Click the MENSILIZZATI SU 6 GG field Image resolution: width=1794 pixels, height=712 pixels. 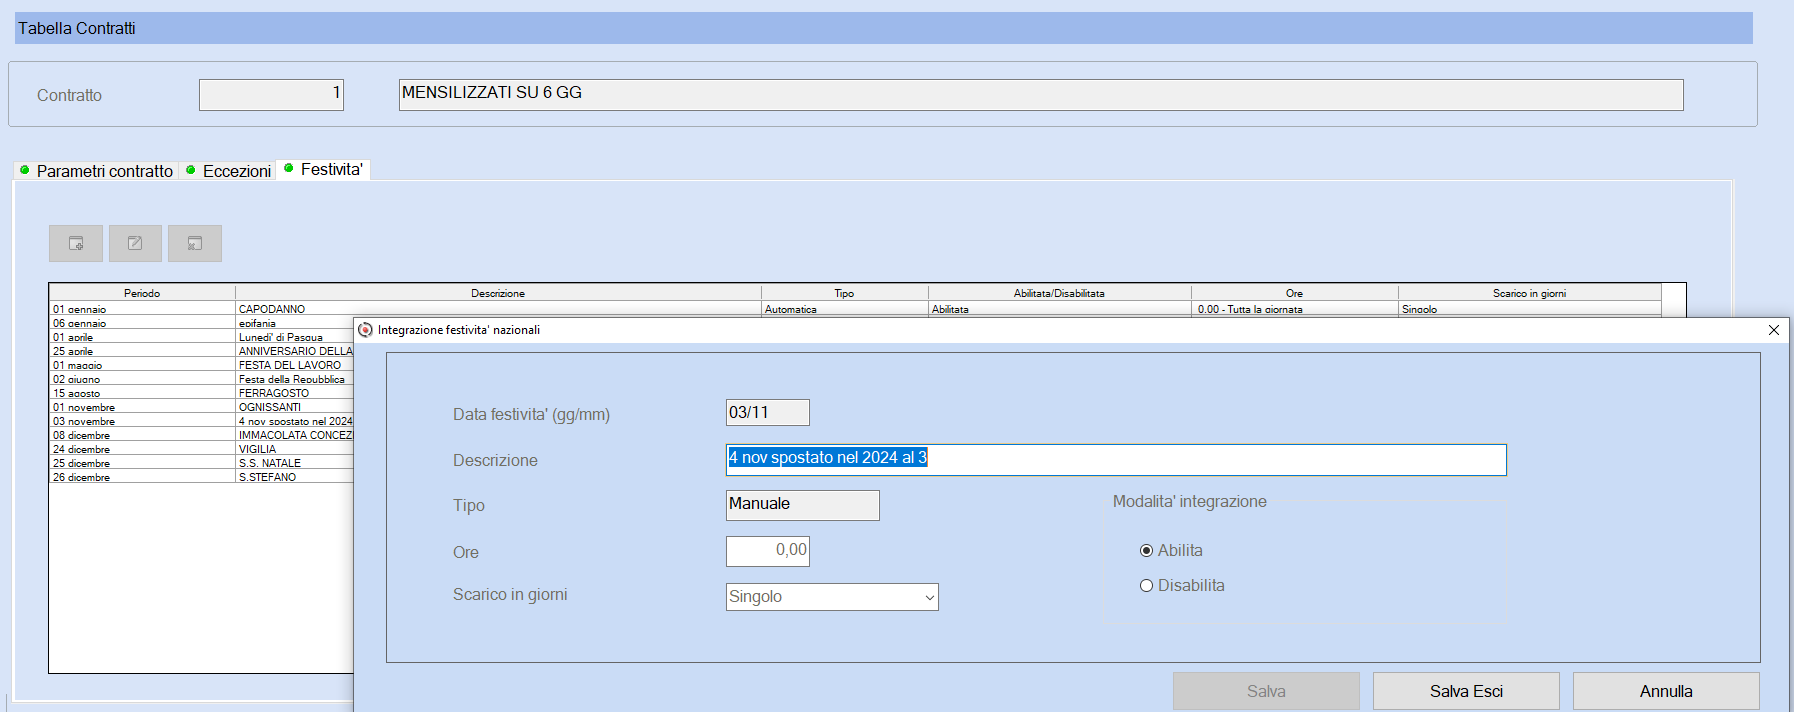tap(1041, 95)
